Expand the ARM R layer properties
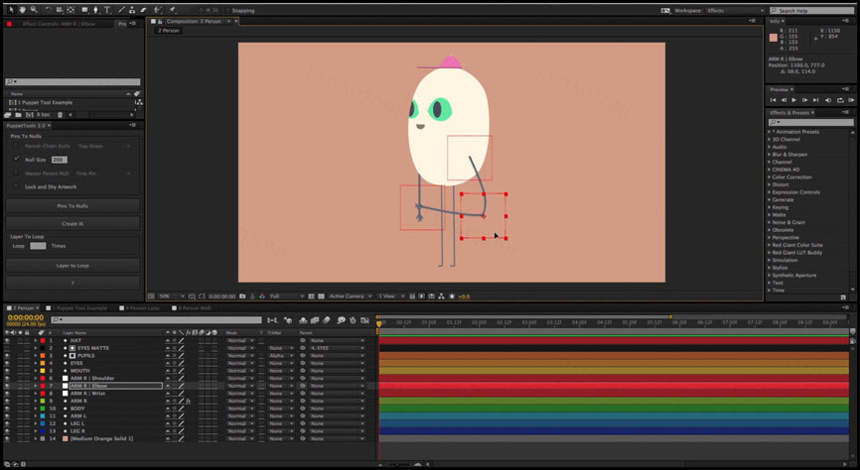 point(36,401)
